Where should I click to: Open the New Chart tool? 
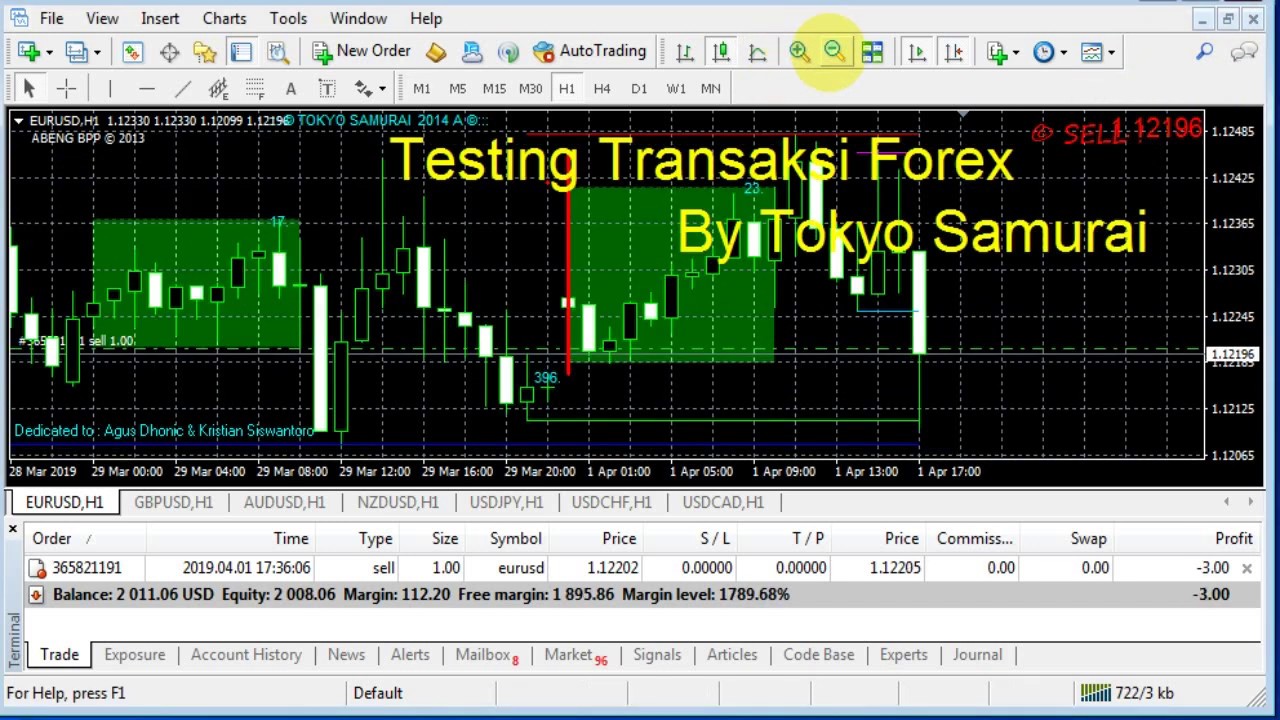pos(27,52)
